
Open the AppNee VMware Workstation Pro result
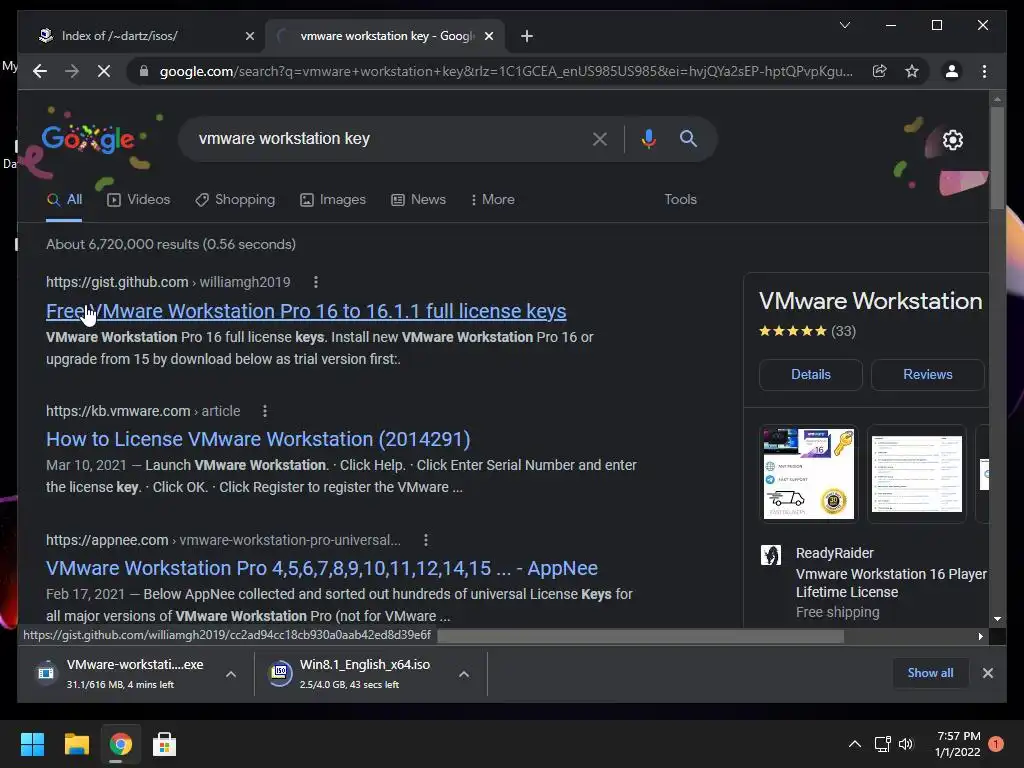click(321, 568)
